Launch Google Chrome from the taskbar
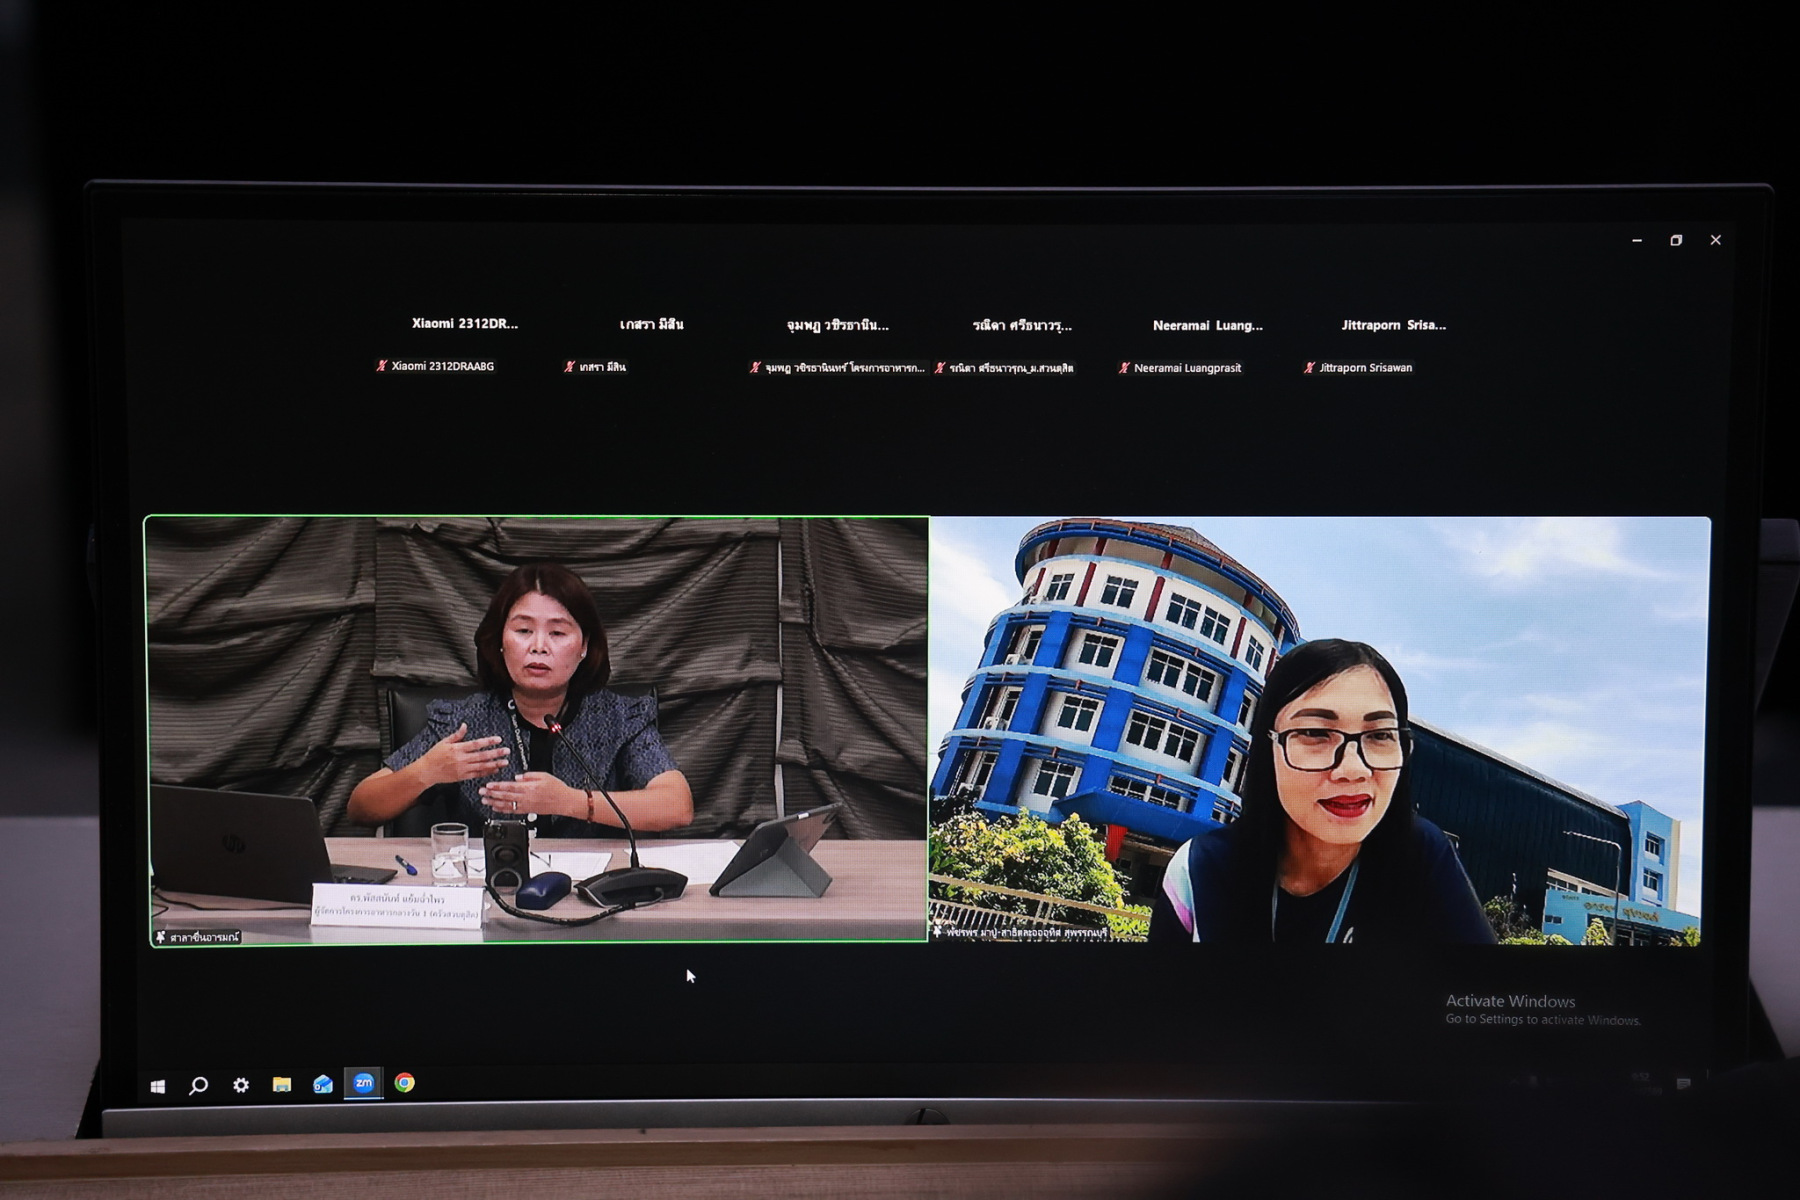This screenshot has height=1200, width=1800. (x=404, y=1083)
